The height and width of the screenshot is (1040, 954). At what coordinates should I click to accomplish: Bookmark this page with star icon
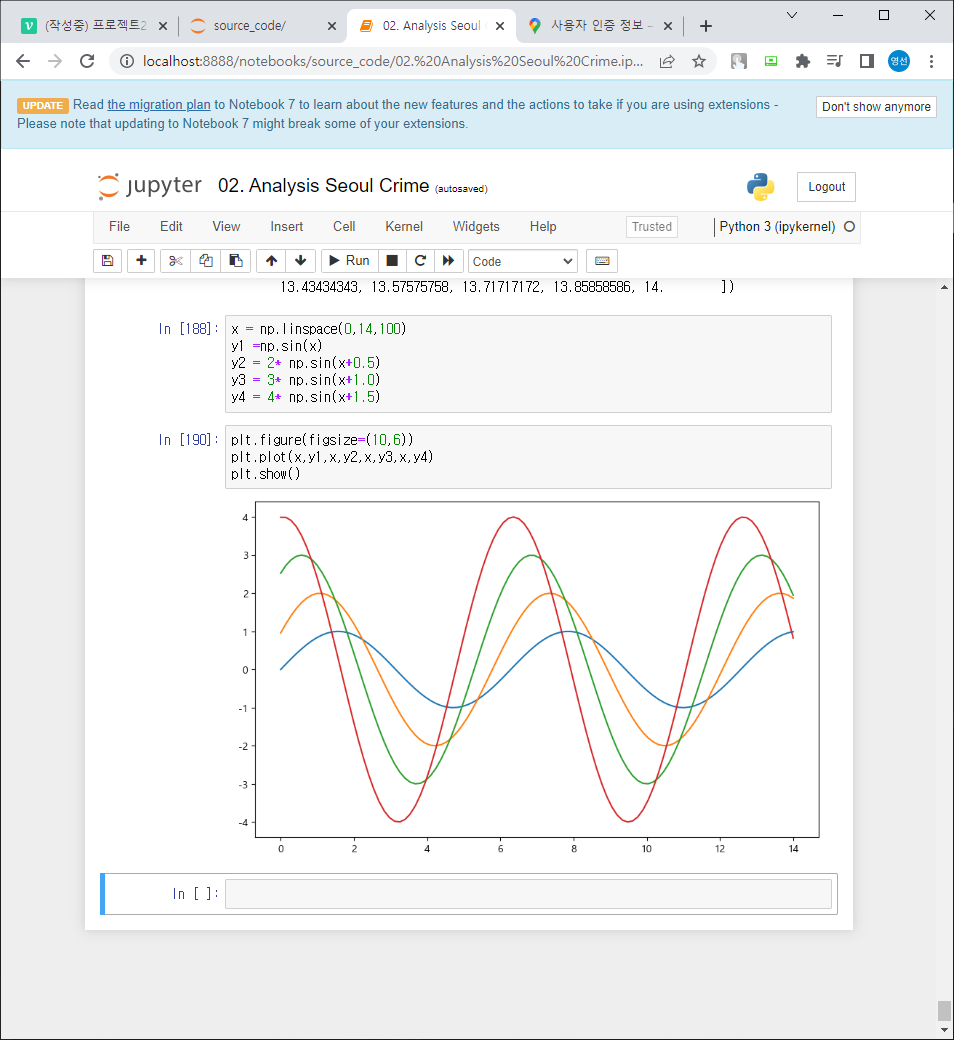[699, 62]
